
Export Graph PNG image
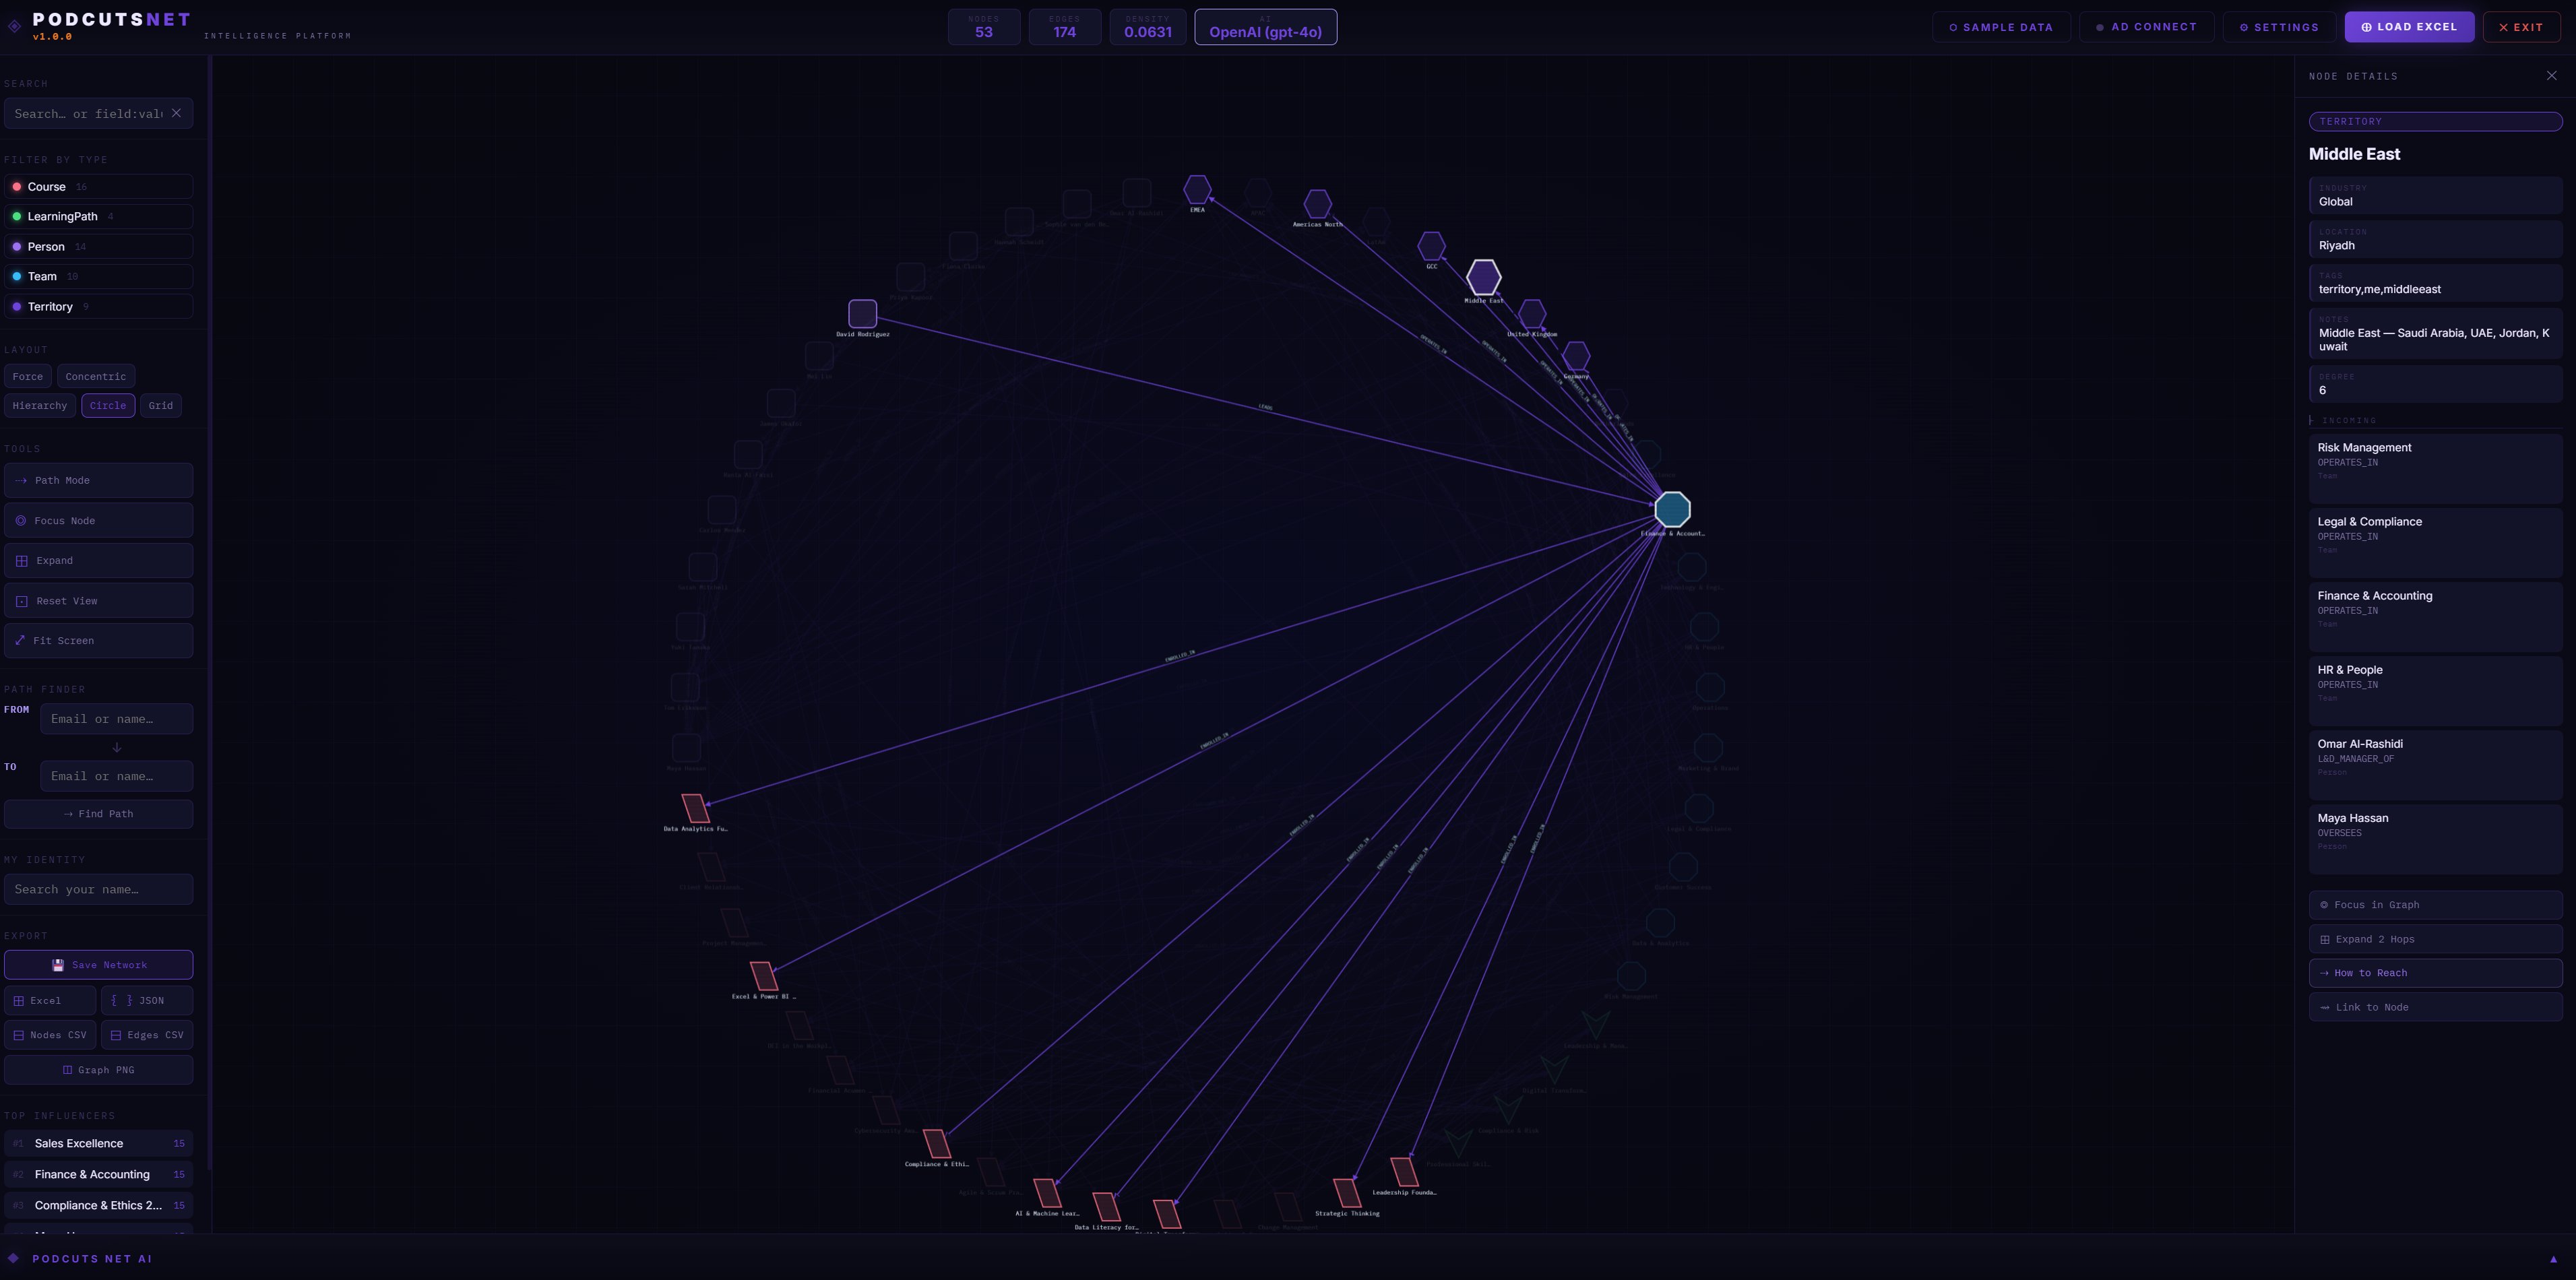pyautogui.click(x=98, y=1070)
